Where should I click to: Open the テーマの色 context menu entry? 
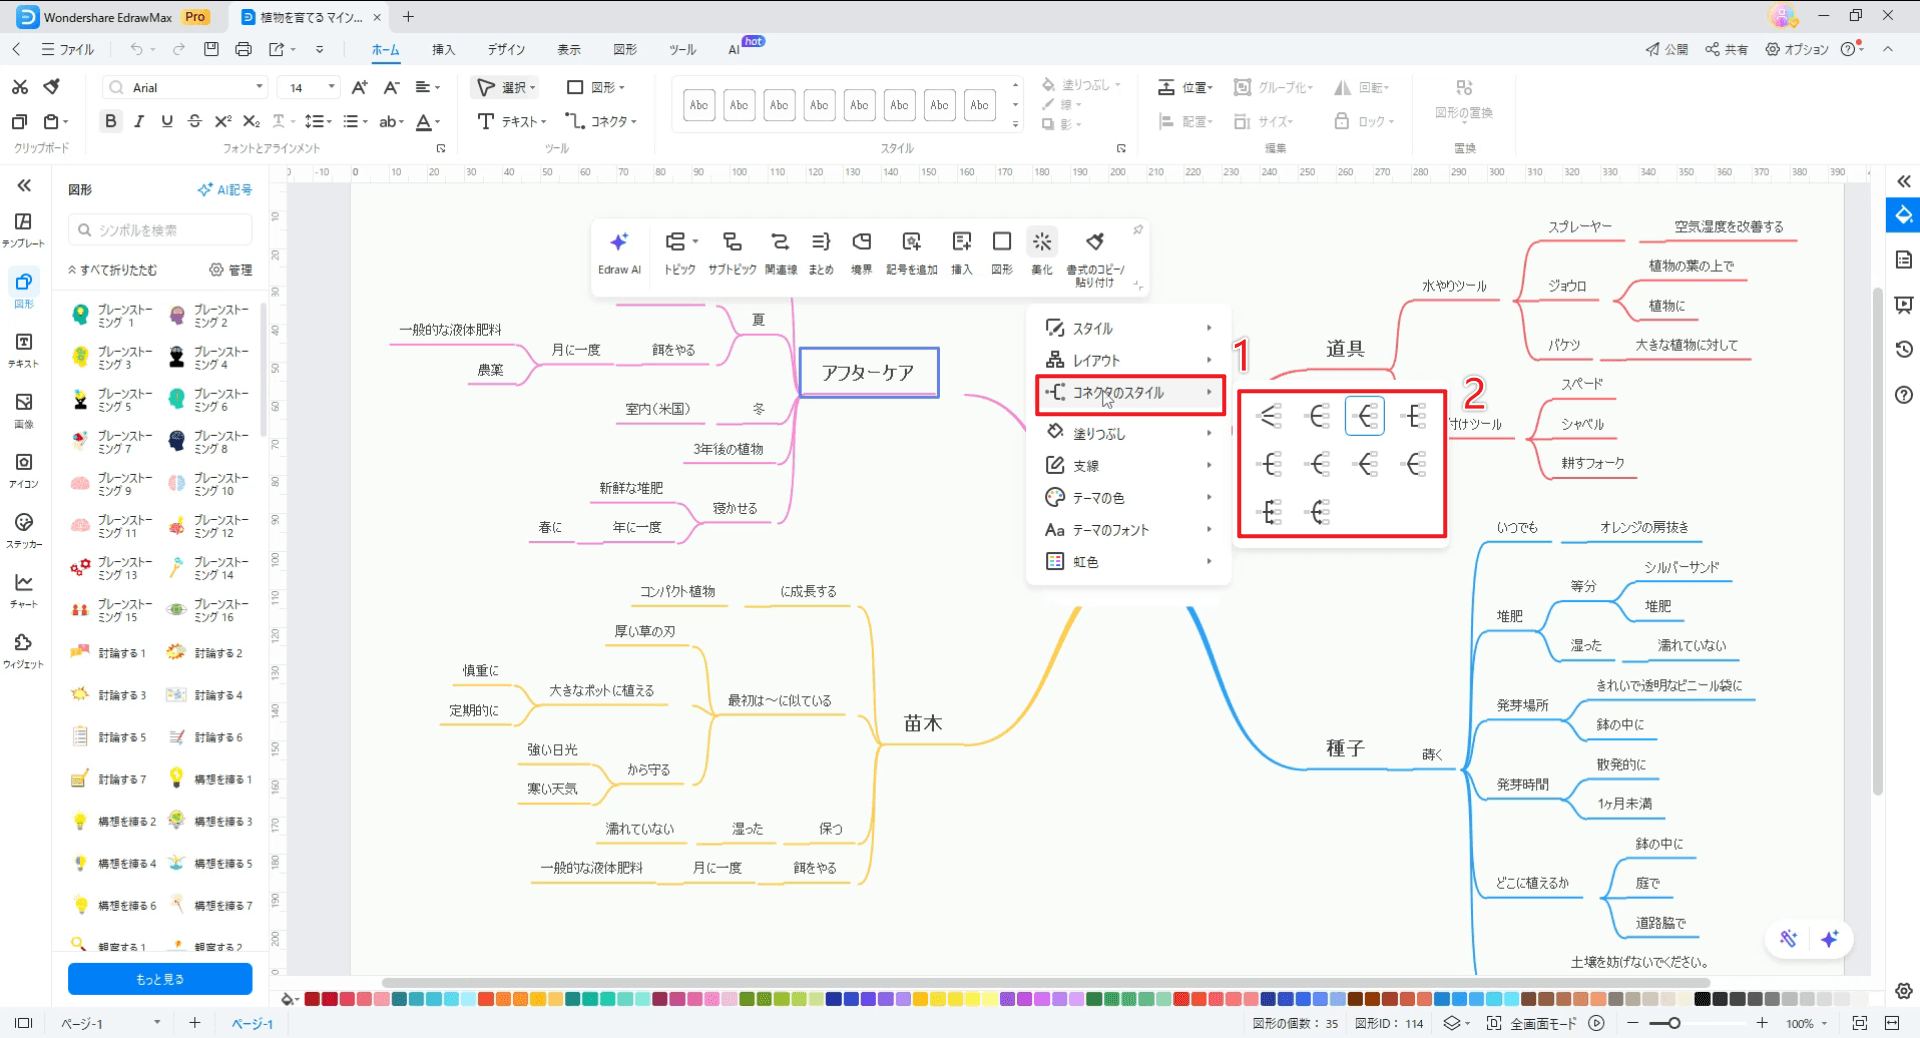1128,497
